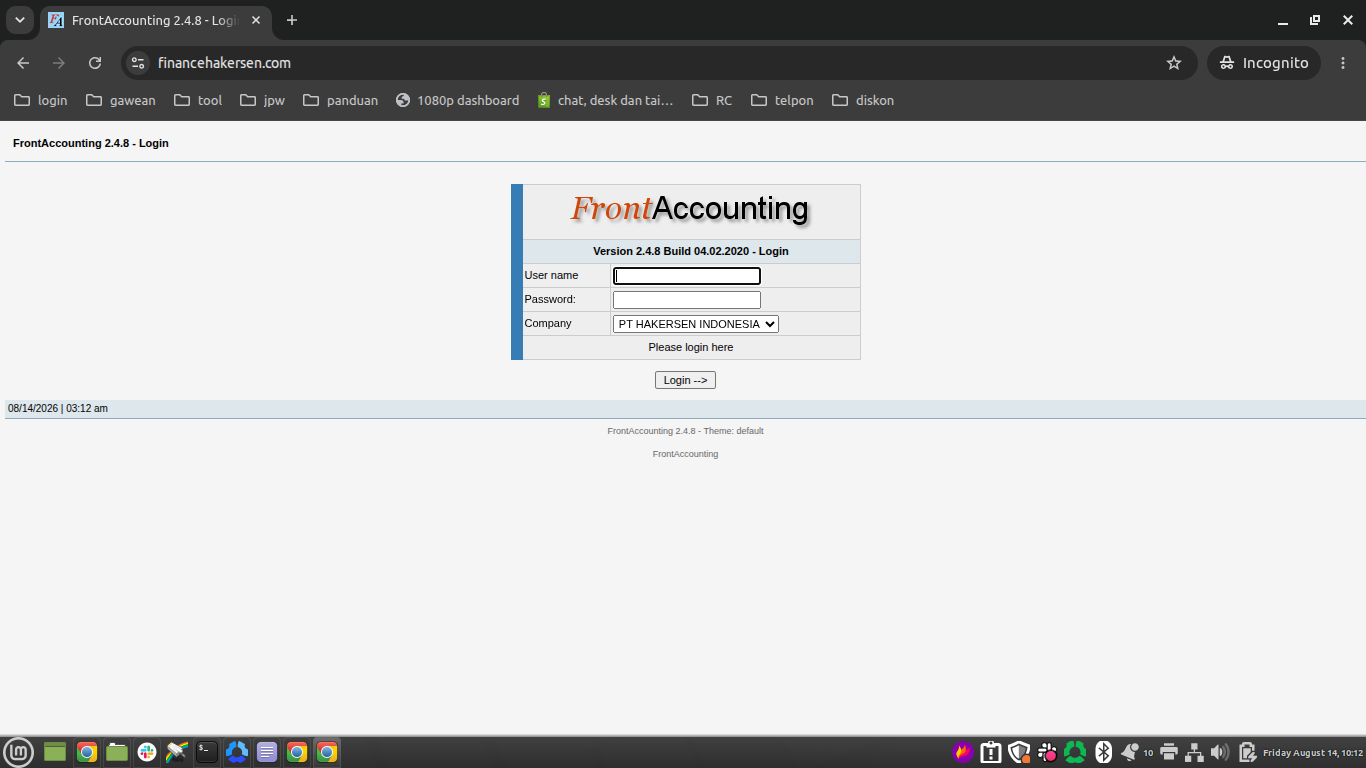
Task: Open the network connections tray icon
Action: (x=1194, y=752)
